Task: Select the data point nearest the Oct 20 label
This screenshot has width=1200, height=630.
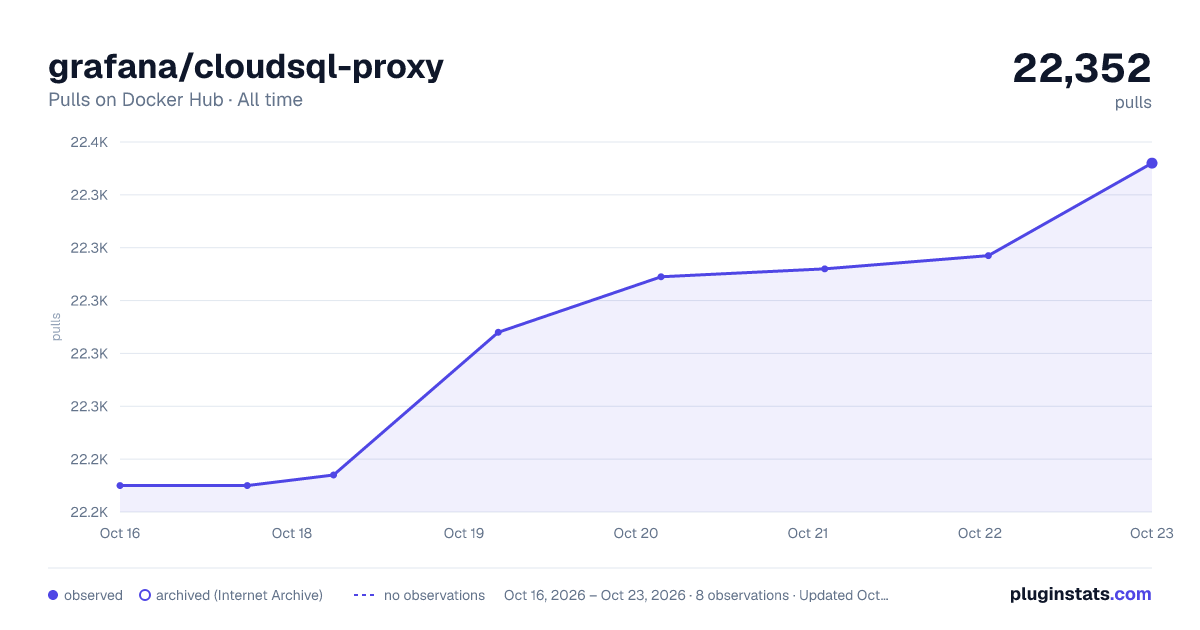Action: 661,277
